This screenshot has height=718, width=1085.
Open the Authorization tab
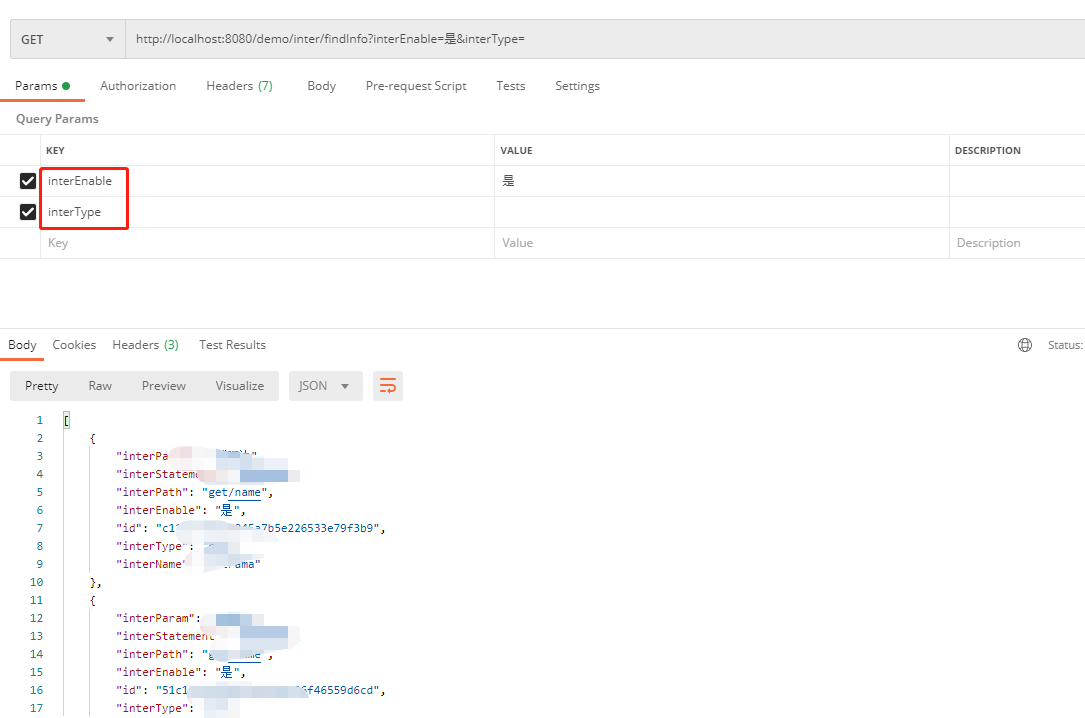138,86
